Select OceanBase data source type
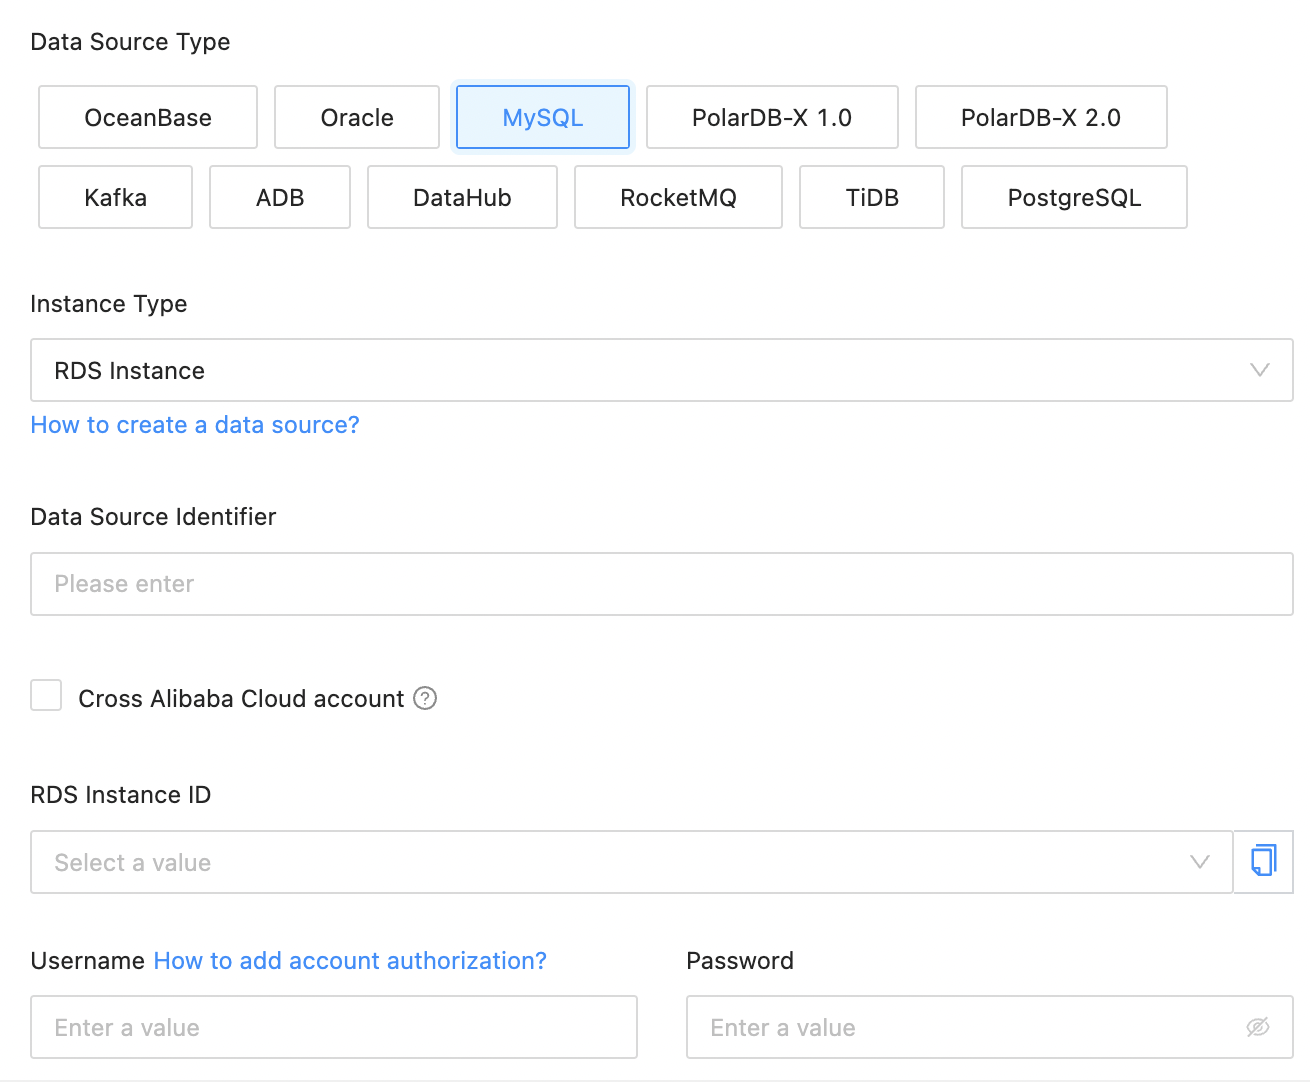Viewport: 1310px width, 1082px height. 148,117
